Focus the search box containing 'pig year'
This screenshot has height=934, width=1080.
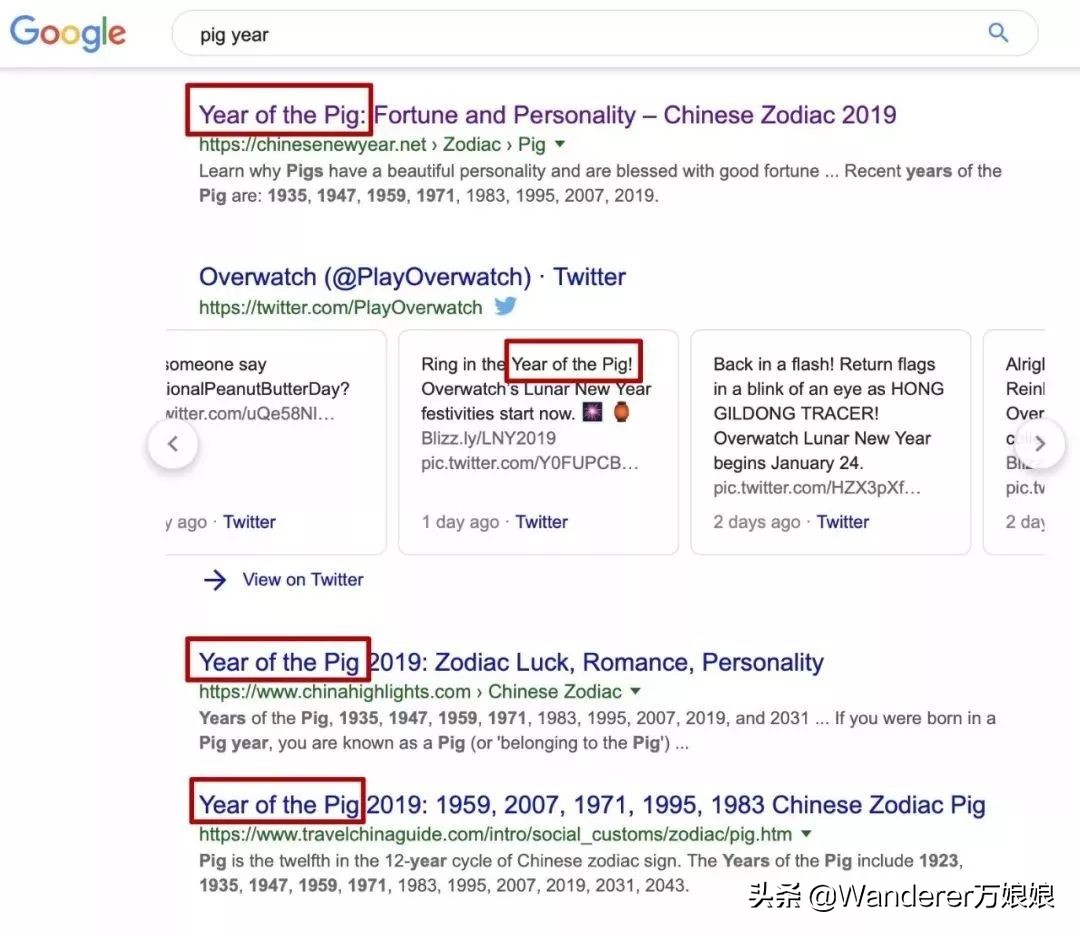pyautogui.click(x=605, y=33)
